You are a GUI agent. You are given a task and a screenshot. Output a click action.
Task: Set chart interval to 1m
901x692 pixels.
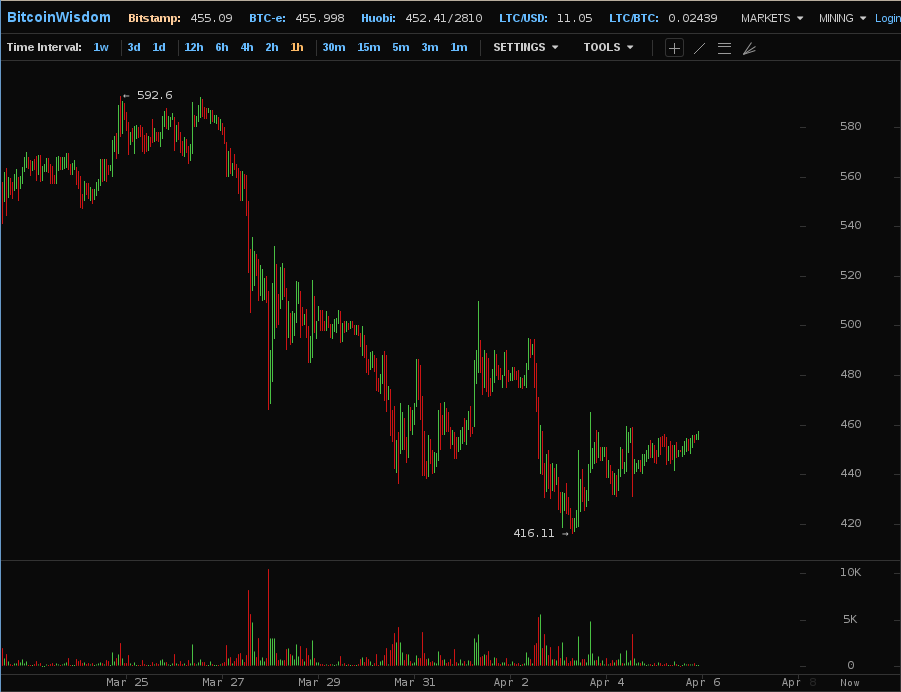coord(458,47)
